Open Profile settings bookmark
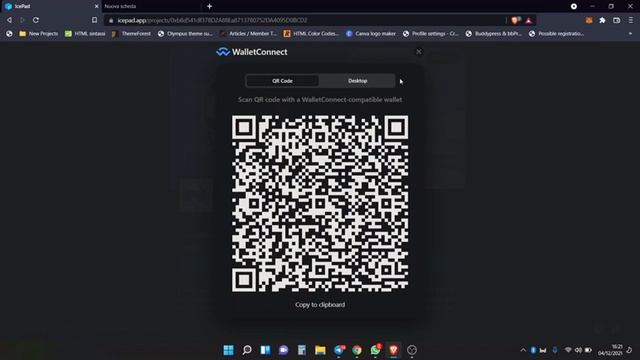The height and width of the screenshot is (360, 640). [x=431, y=34]
